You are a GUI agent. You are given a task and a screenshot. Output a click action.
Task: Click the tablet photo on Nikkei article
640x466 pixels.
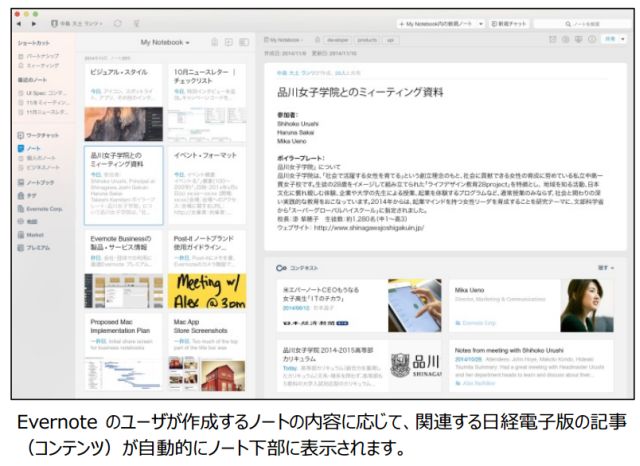(415, 305)
